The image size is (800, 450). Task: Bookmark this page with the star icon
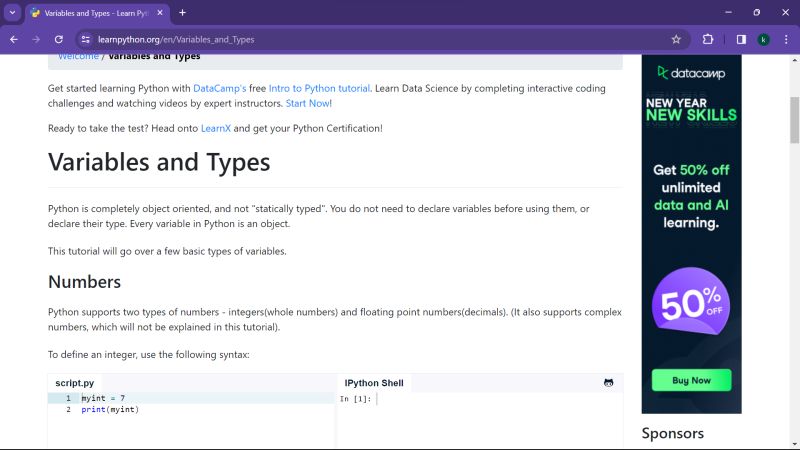tap(676, 39)
